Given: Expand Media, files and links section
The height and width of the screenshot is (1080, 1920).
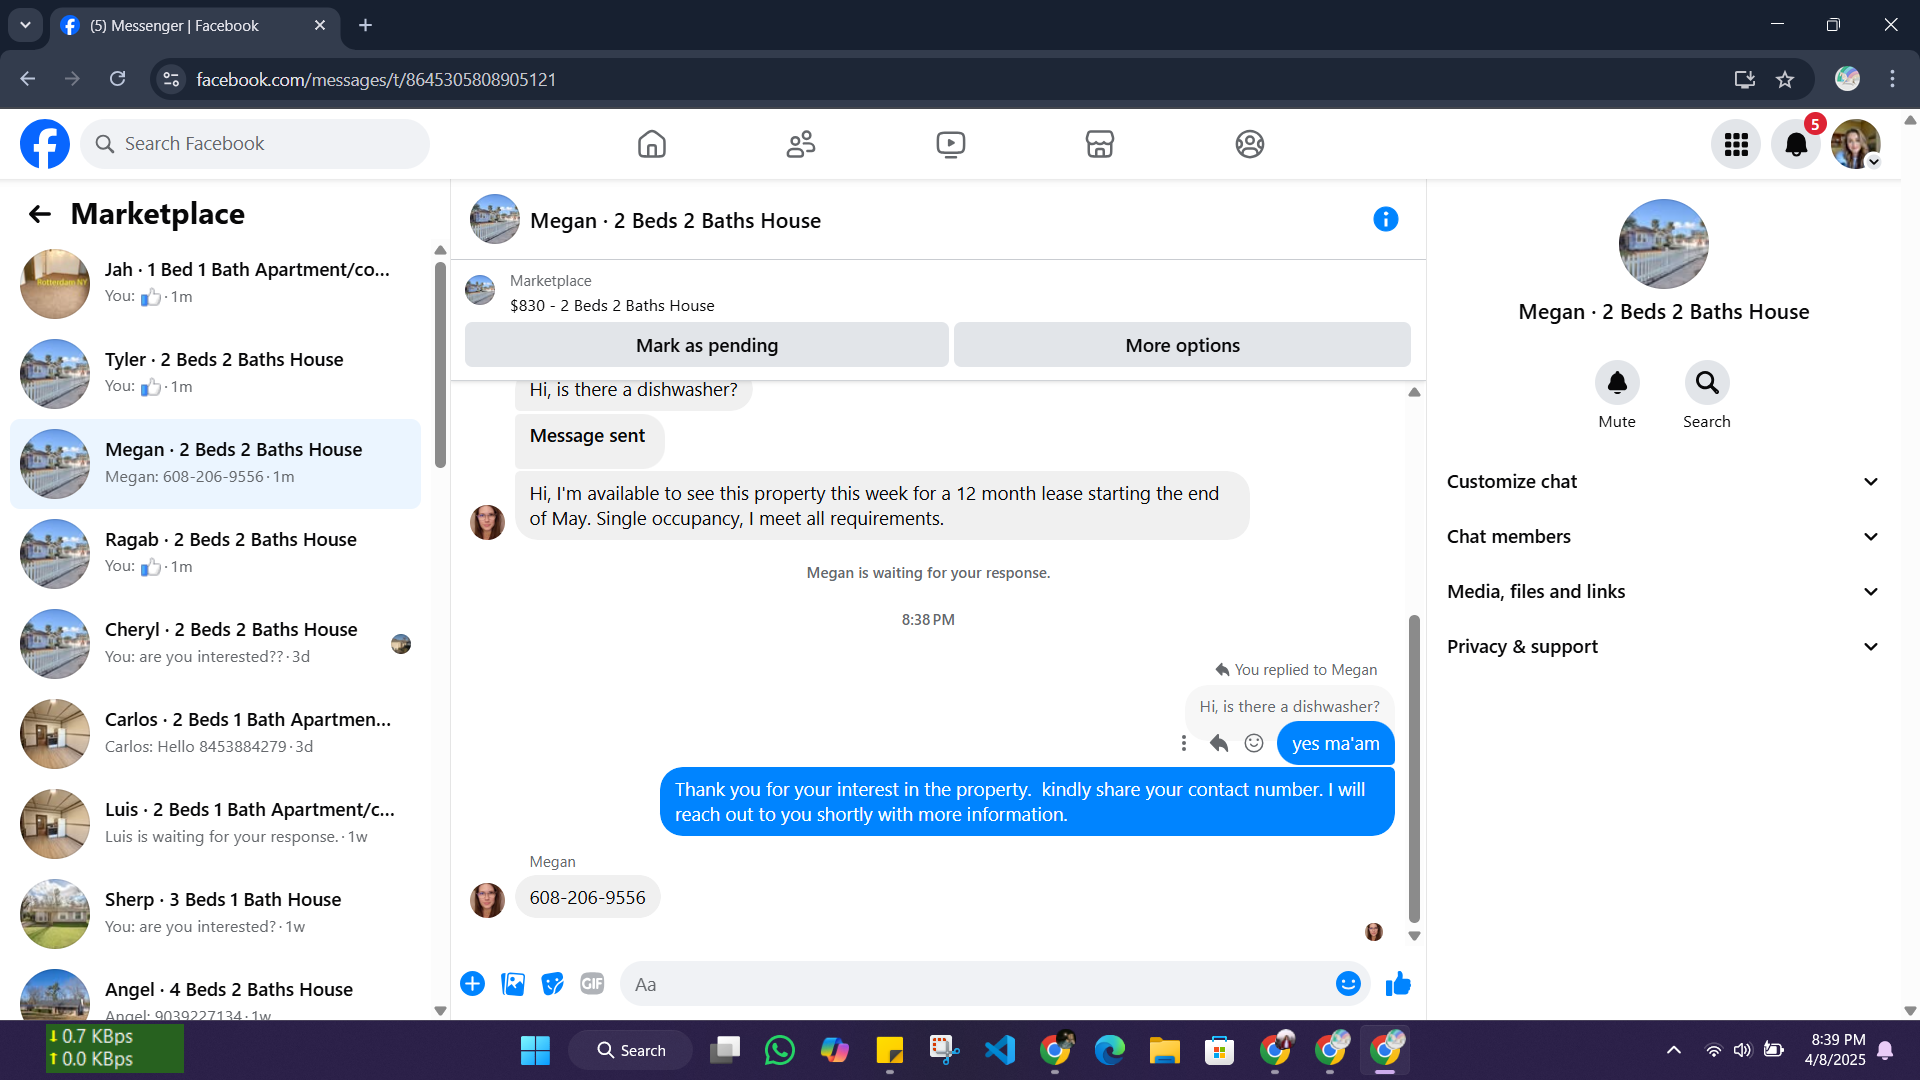Looking at the screenshot, I should [x=1663, y=592].
